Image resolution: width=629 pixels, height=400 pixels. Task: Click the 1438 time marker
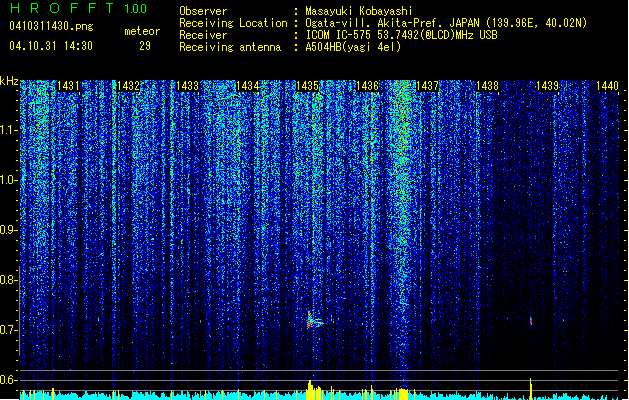click(487, 86)
